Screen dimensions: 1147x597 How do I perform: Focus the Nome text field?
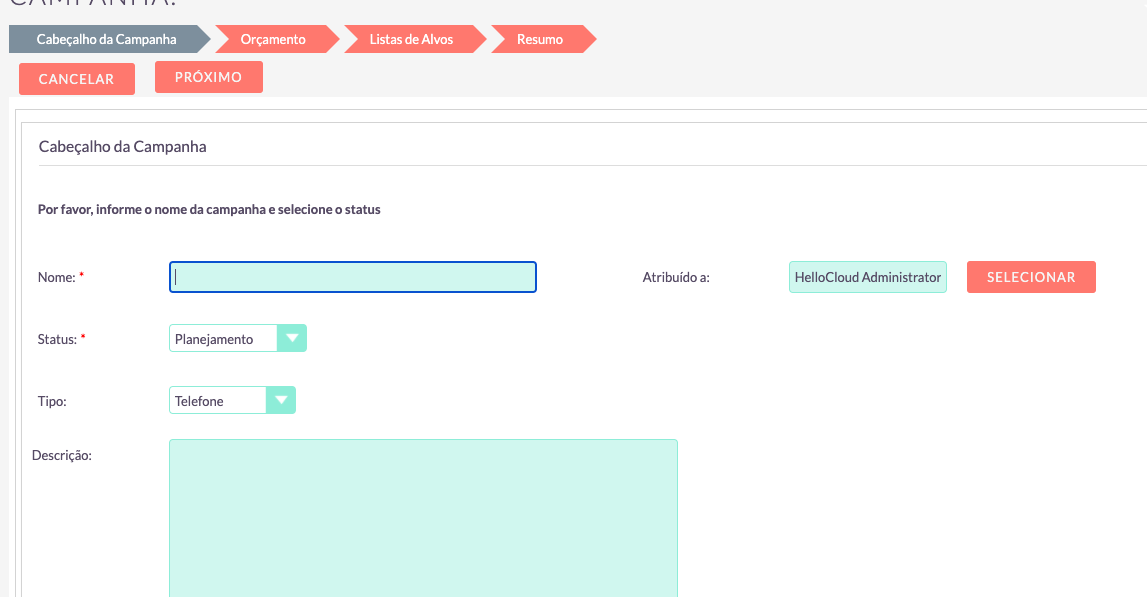[x=353, y=277]
